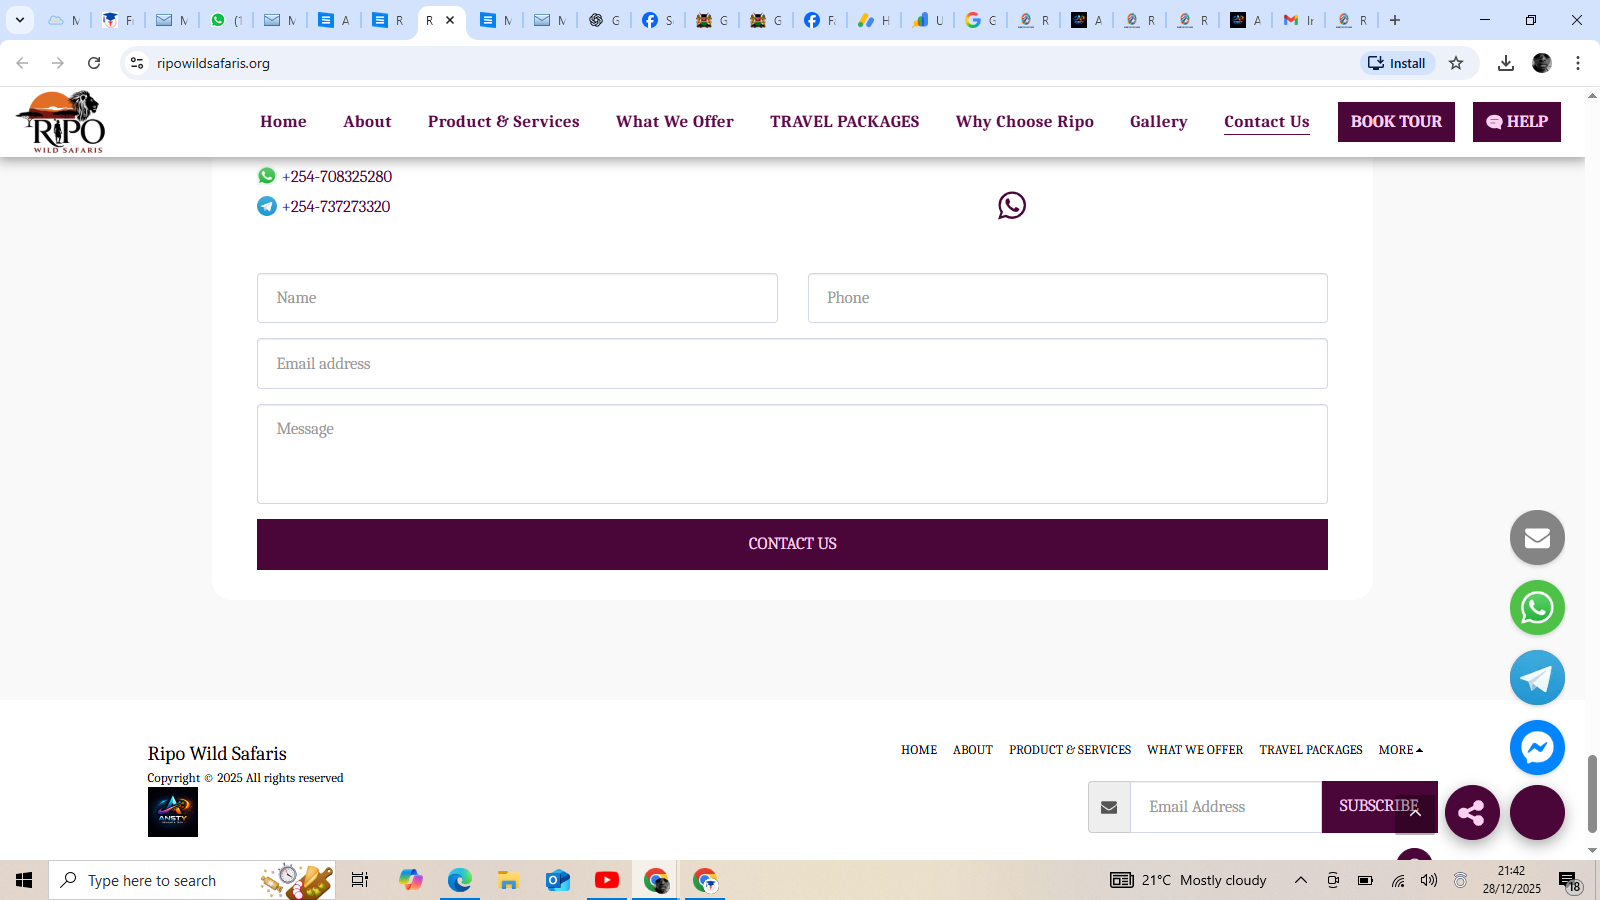Screen dimensions: 1600x900
Task: Bookmark this page with the star icon
Action: pyautogui.click(x=1456, y=63)
